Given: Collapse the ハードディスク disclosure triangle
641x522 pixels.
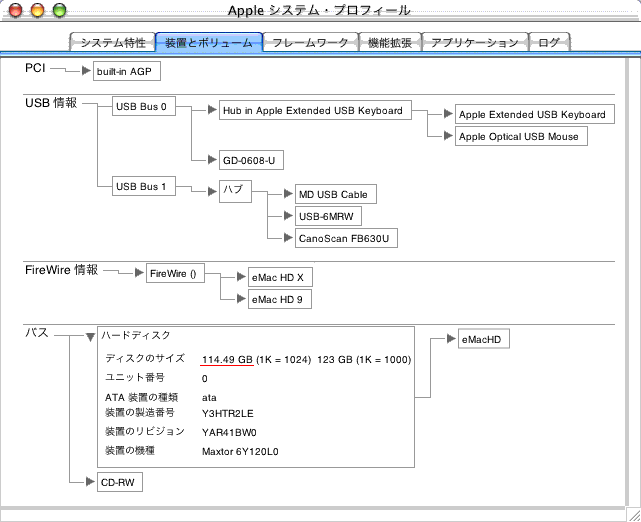Looking at the screenshot, I should click(90, 337).
